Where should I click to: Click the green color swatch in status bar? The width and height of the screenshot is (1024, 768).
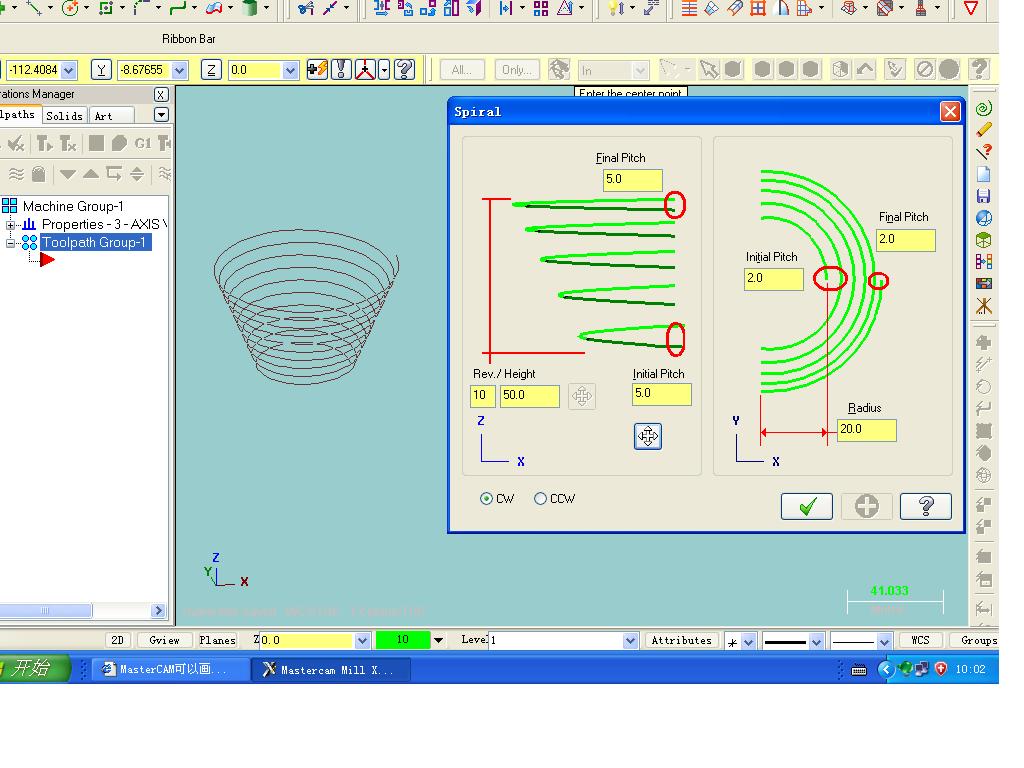tap(402, 640)
